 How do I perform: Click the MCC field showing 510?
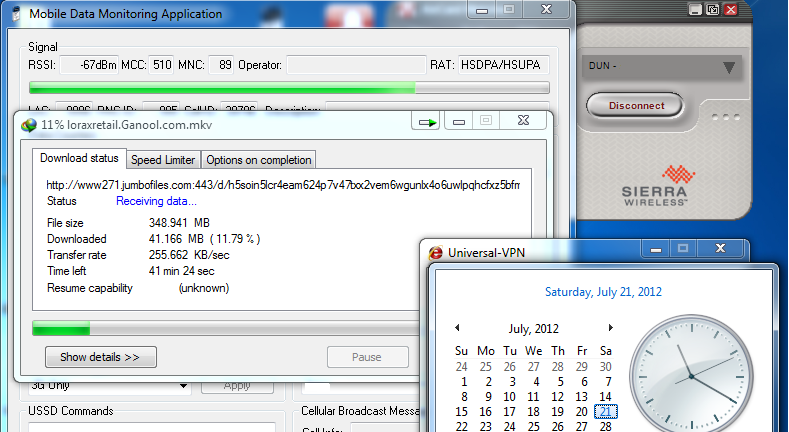click(162, 65)
